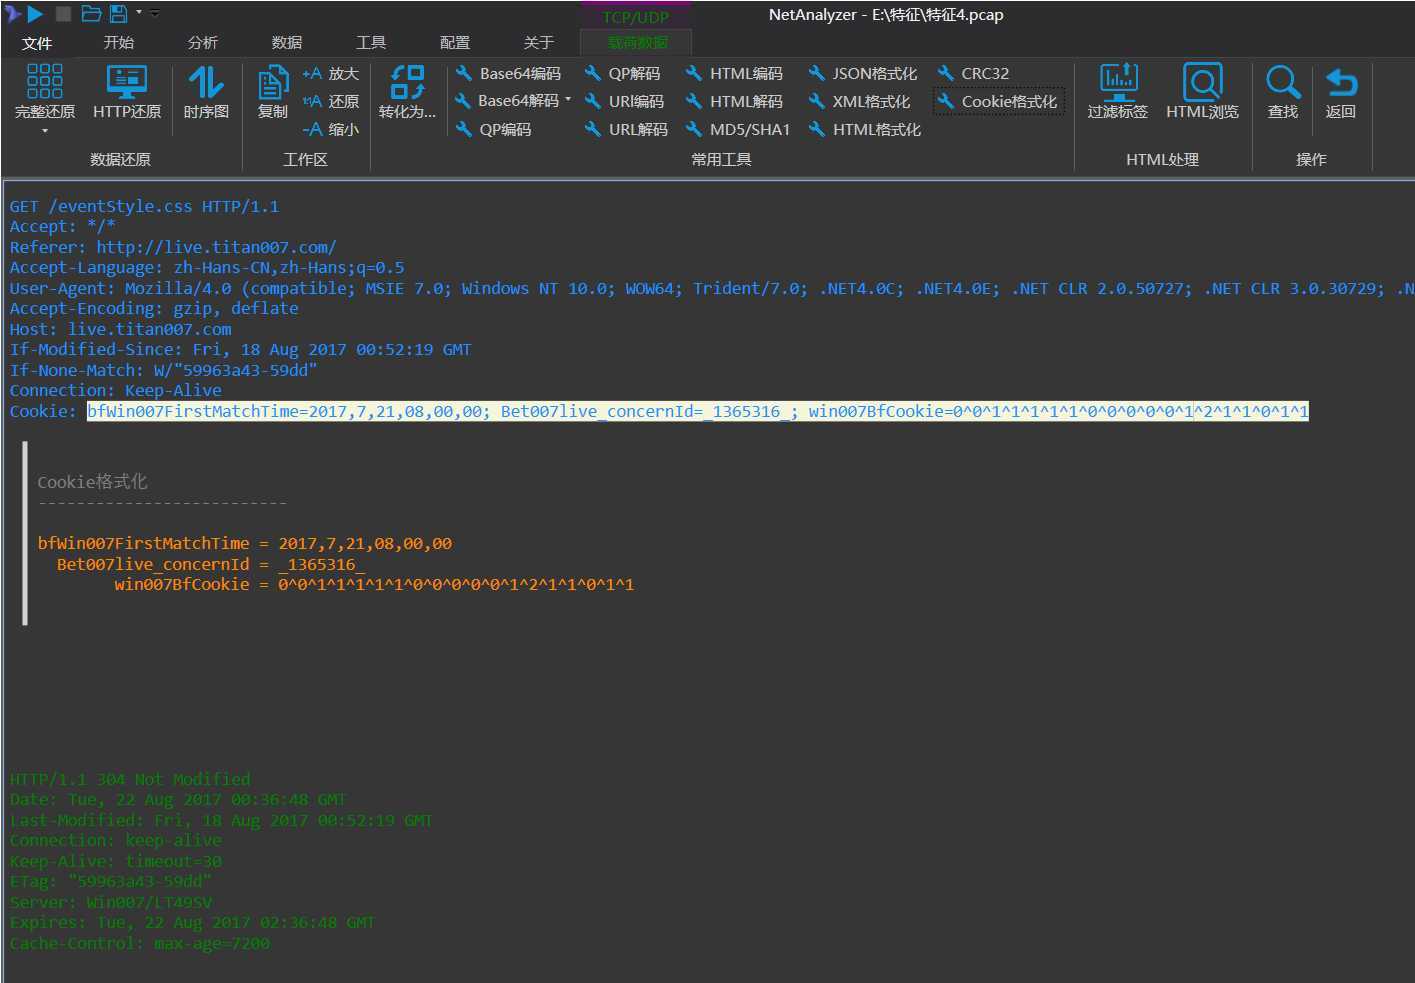Run the JSON格式化 tool

tap(862, 73)
